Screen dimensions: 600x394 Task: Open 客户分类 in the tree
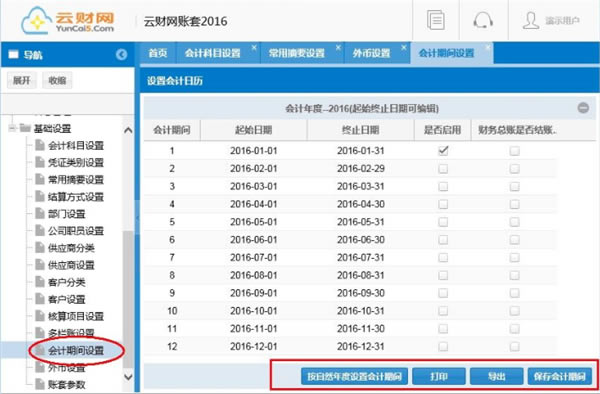coord(67,282)
